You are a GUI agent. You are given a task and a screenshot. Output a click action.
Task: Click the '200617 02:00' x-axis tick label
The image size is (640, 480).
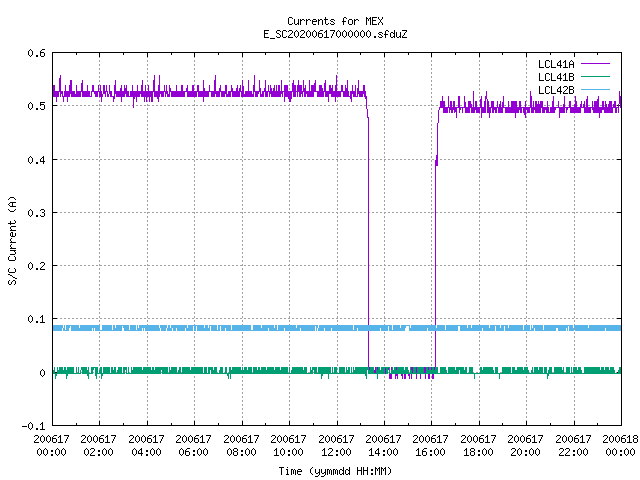(98, 445)
